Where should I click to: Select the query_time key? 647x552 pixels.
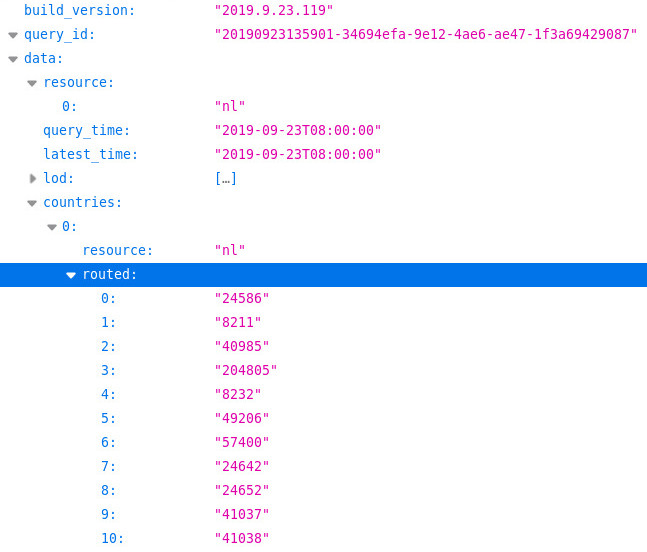[x=87, y=130]
